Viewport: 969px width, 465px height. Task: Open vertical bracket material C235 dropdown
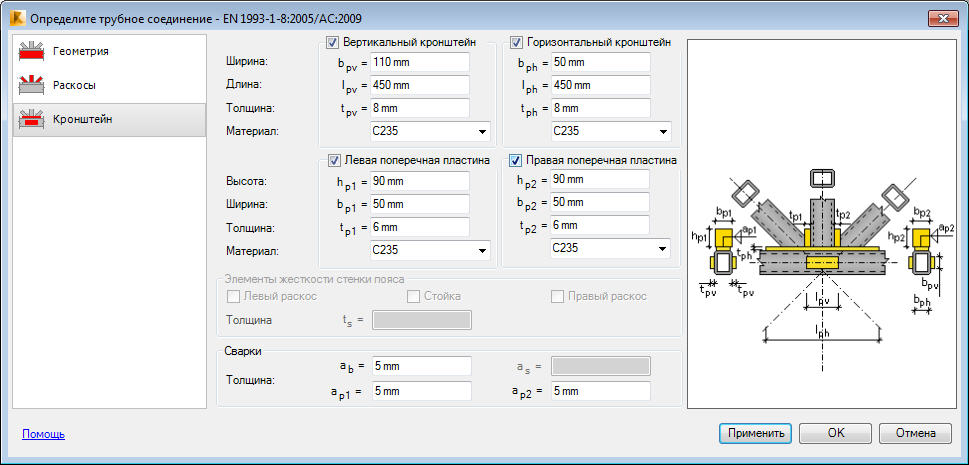pyautogui.click(x=430, y=131)
